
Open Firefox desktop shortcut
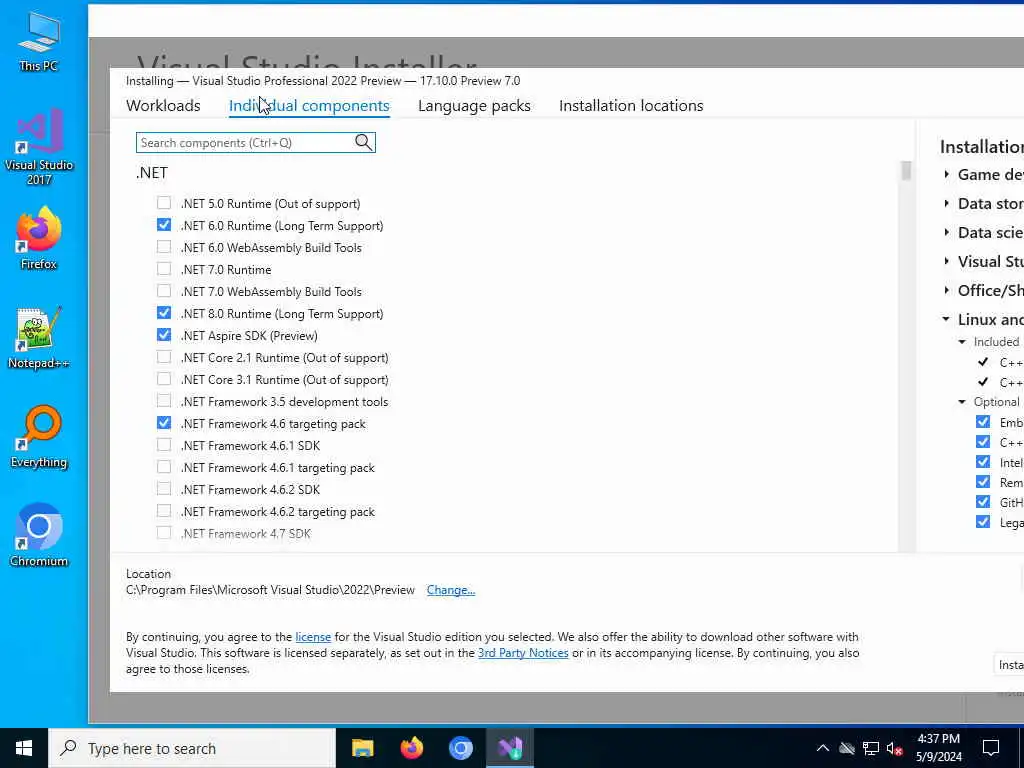tap(39, 239)
